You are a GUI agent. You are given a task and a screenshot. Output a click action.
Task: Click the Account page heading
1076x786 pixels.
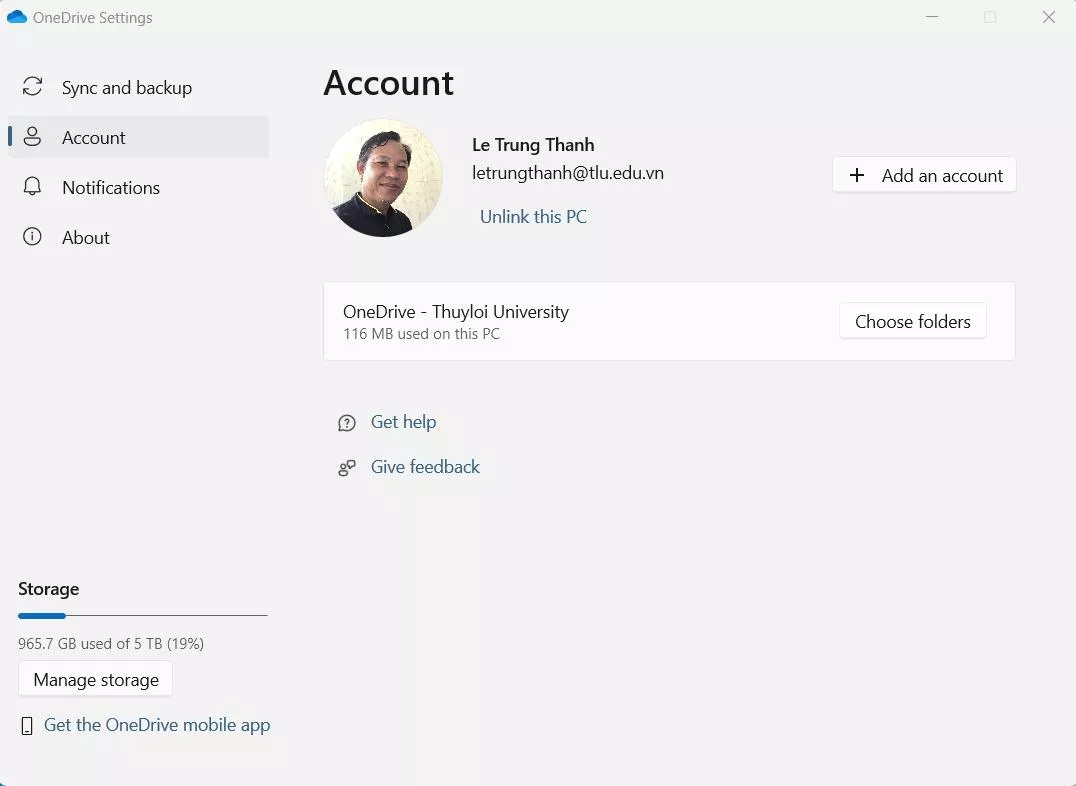(x=388, y=83)
